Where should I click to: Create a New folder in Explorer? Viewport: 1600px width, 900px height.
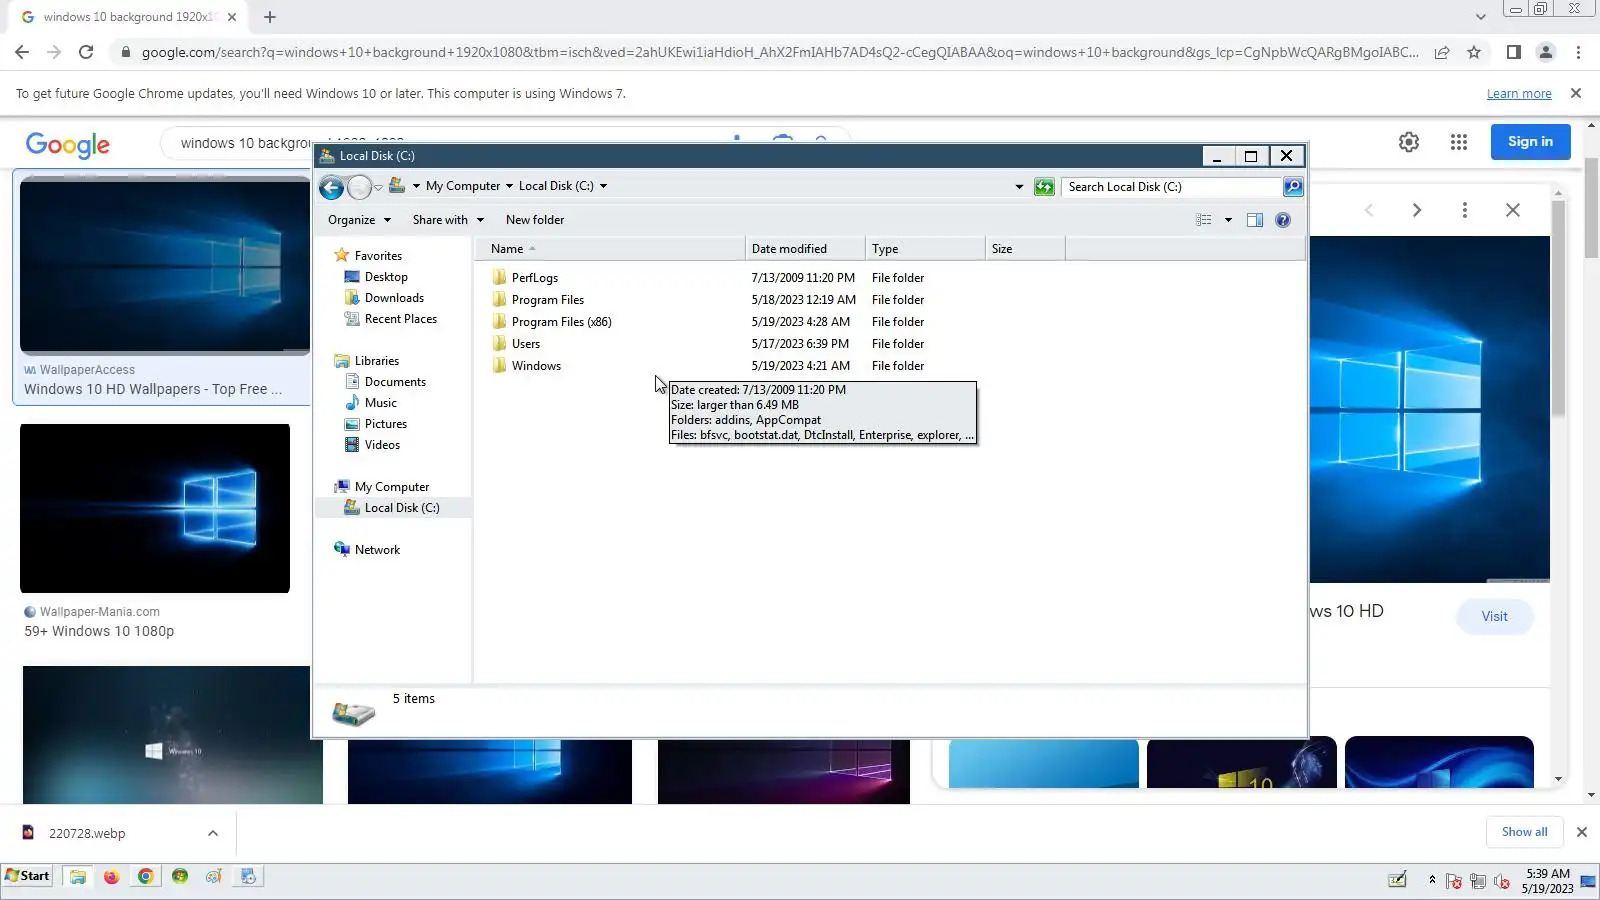tap(535, 220)
